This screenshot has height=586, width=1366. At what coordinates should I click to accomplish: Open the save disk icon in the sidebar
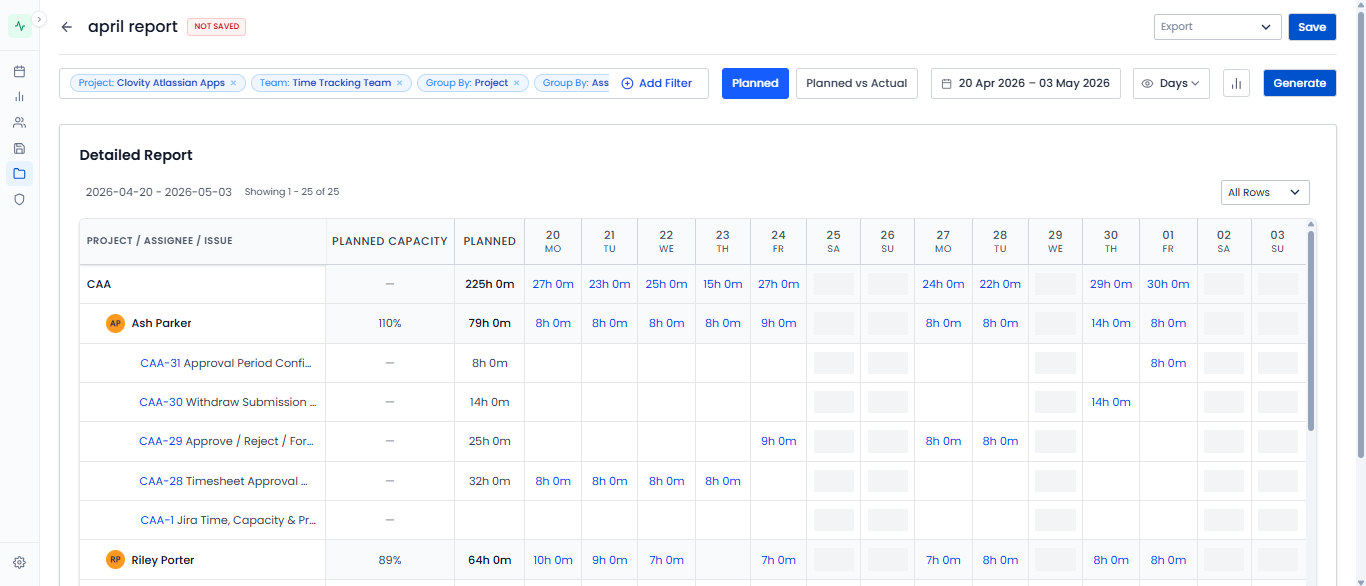coord(19,148)
